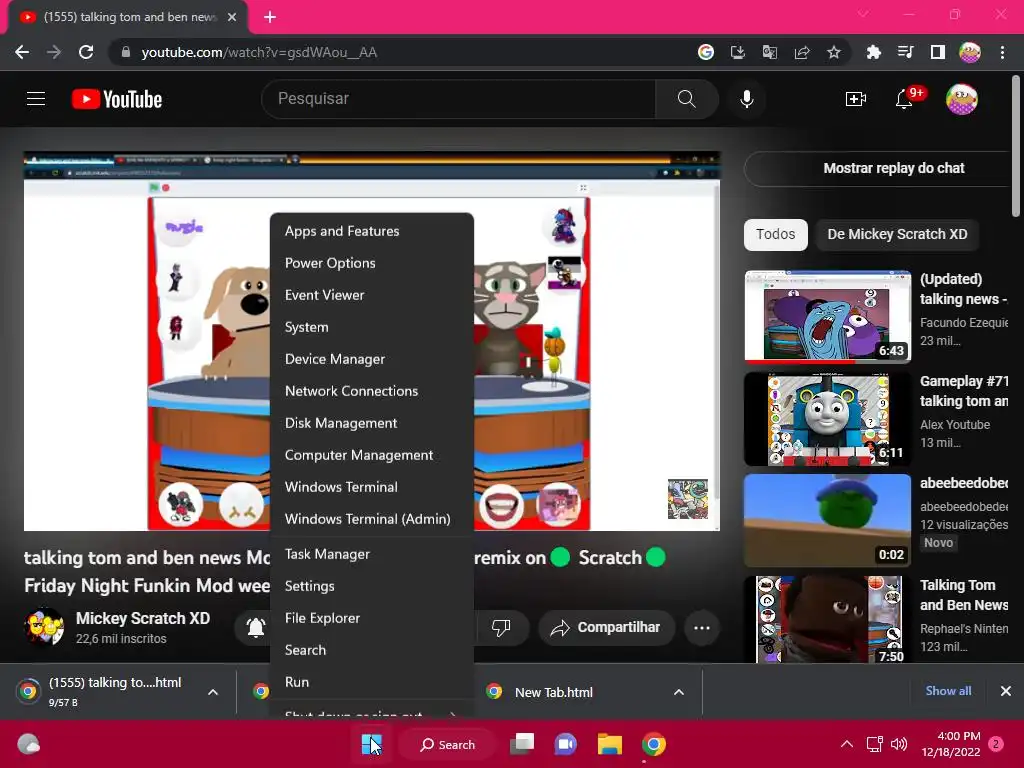1024x768 pixels.
Task: Click the taskbar Search button
Action: point(448,744)
